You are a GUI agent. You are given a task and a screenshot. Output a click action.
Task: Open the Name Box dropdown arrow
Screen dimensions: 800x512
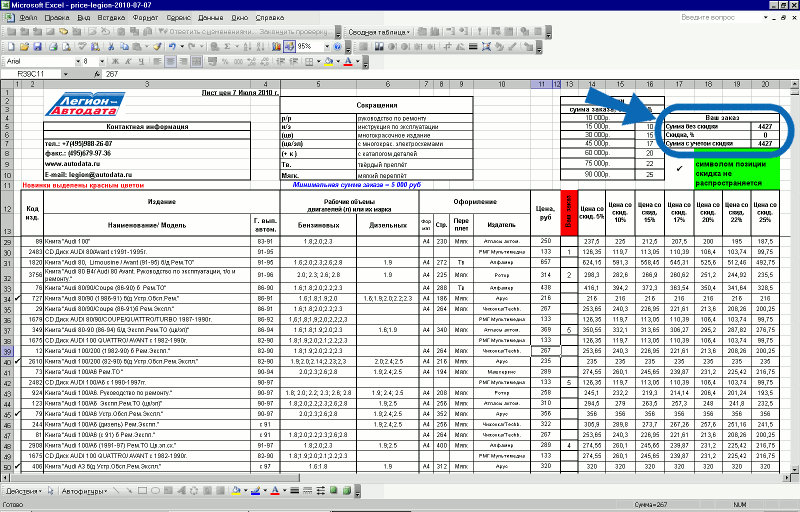[65, 74]
